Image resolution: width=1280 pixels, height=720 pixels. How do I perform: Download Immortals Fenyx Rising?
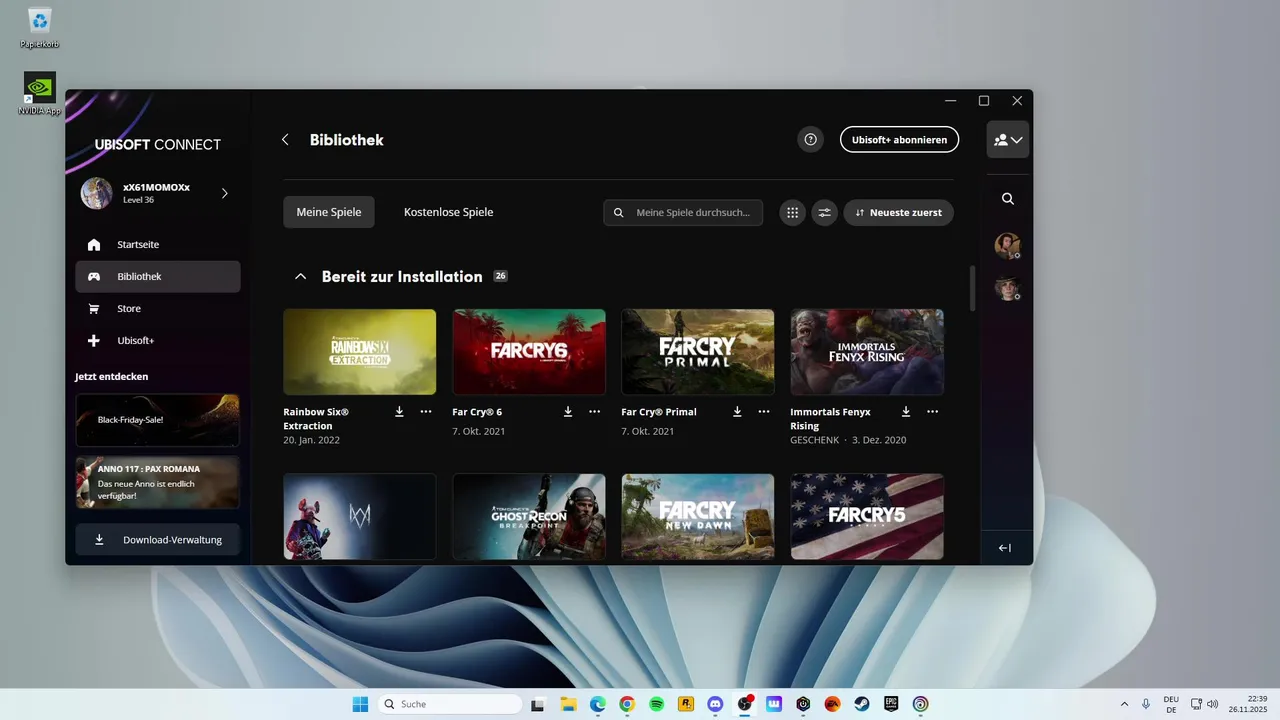pos(906,412)
